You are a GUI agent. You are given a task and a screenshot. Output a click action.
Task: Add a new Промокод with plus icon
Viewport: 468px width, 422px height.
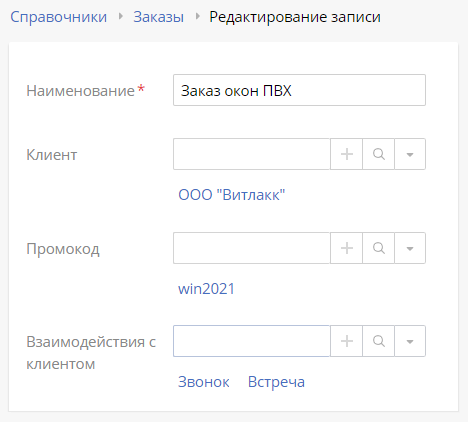tap(346, 248)
